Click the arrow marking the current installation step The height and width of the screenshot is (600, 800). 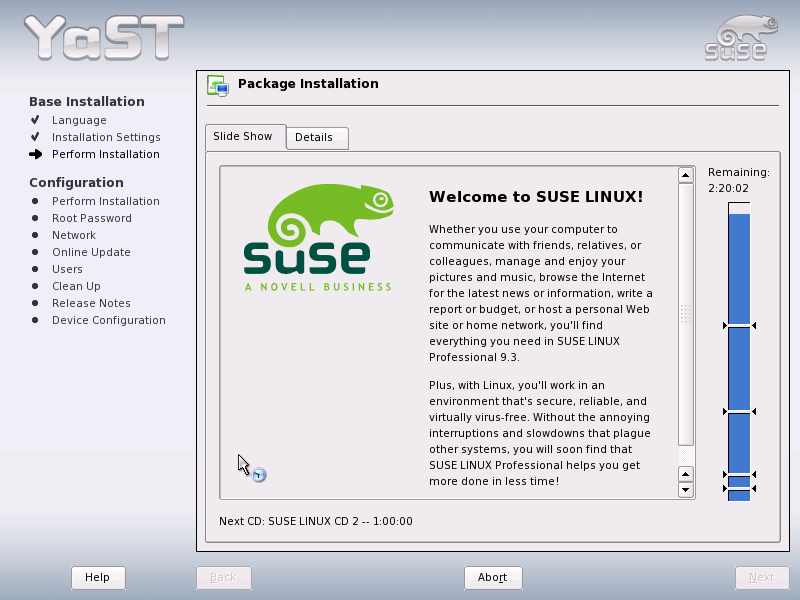36,154
